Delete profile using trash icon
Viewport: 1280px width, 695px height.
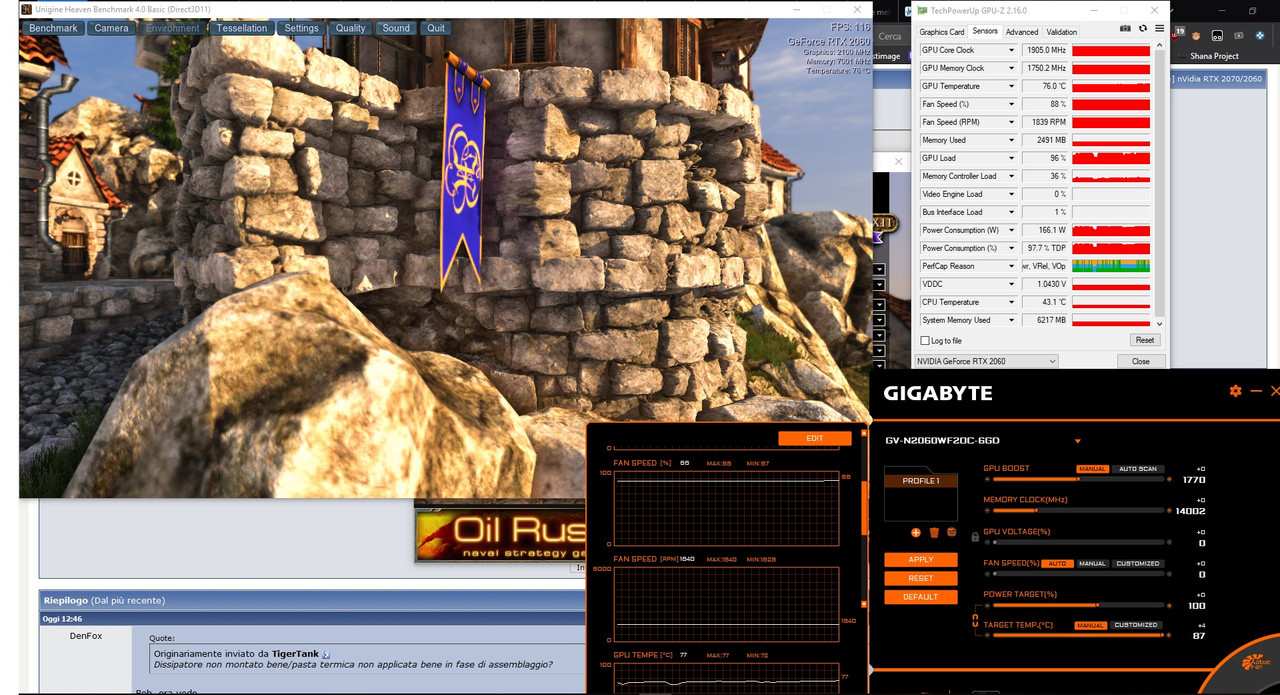pyautogui.click(x=934, y=532)
